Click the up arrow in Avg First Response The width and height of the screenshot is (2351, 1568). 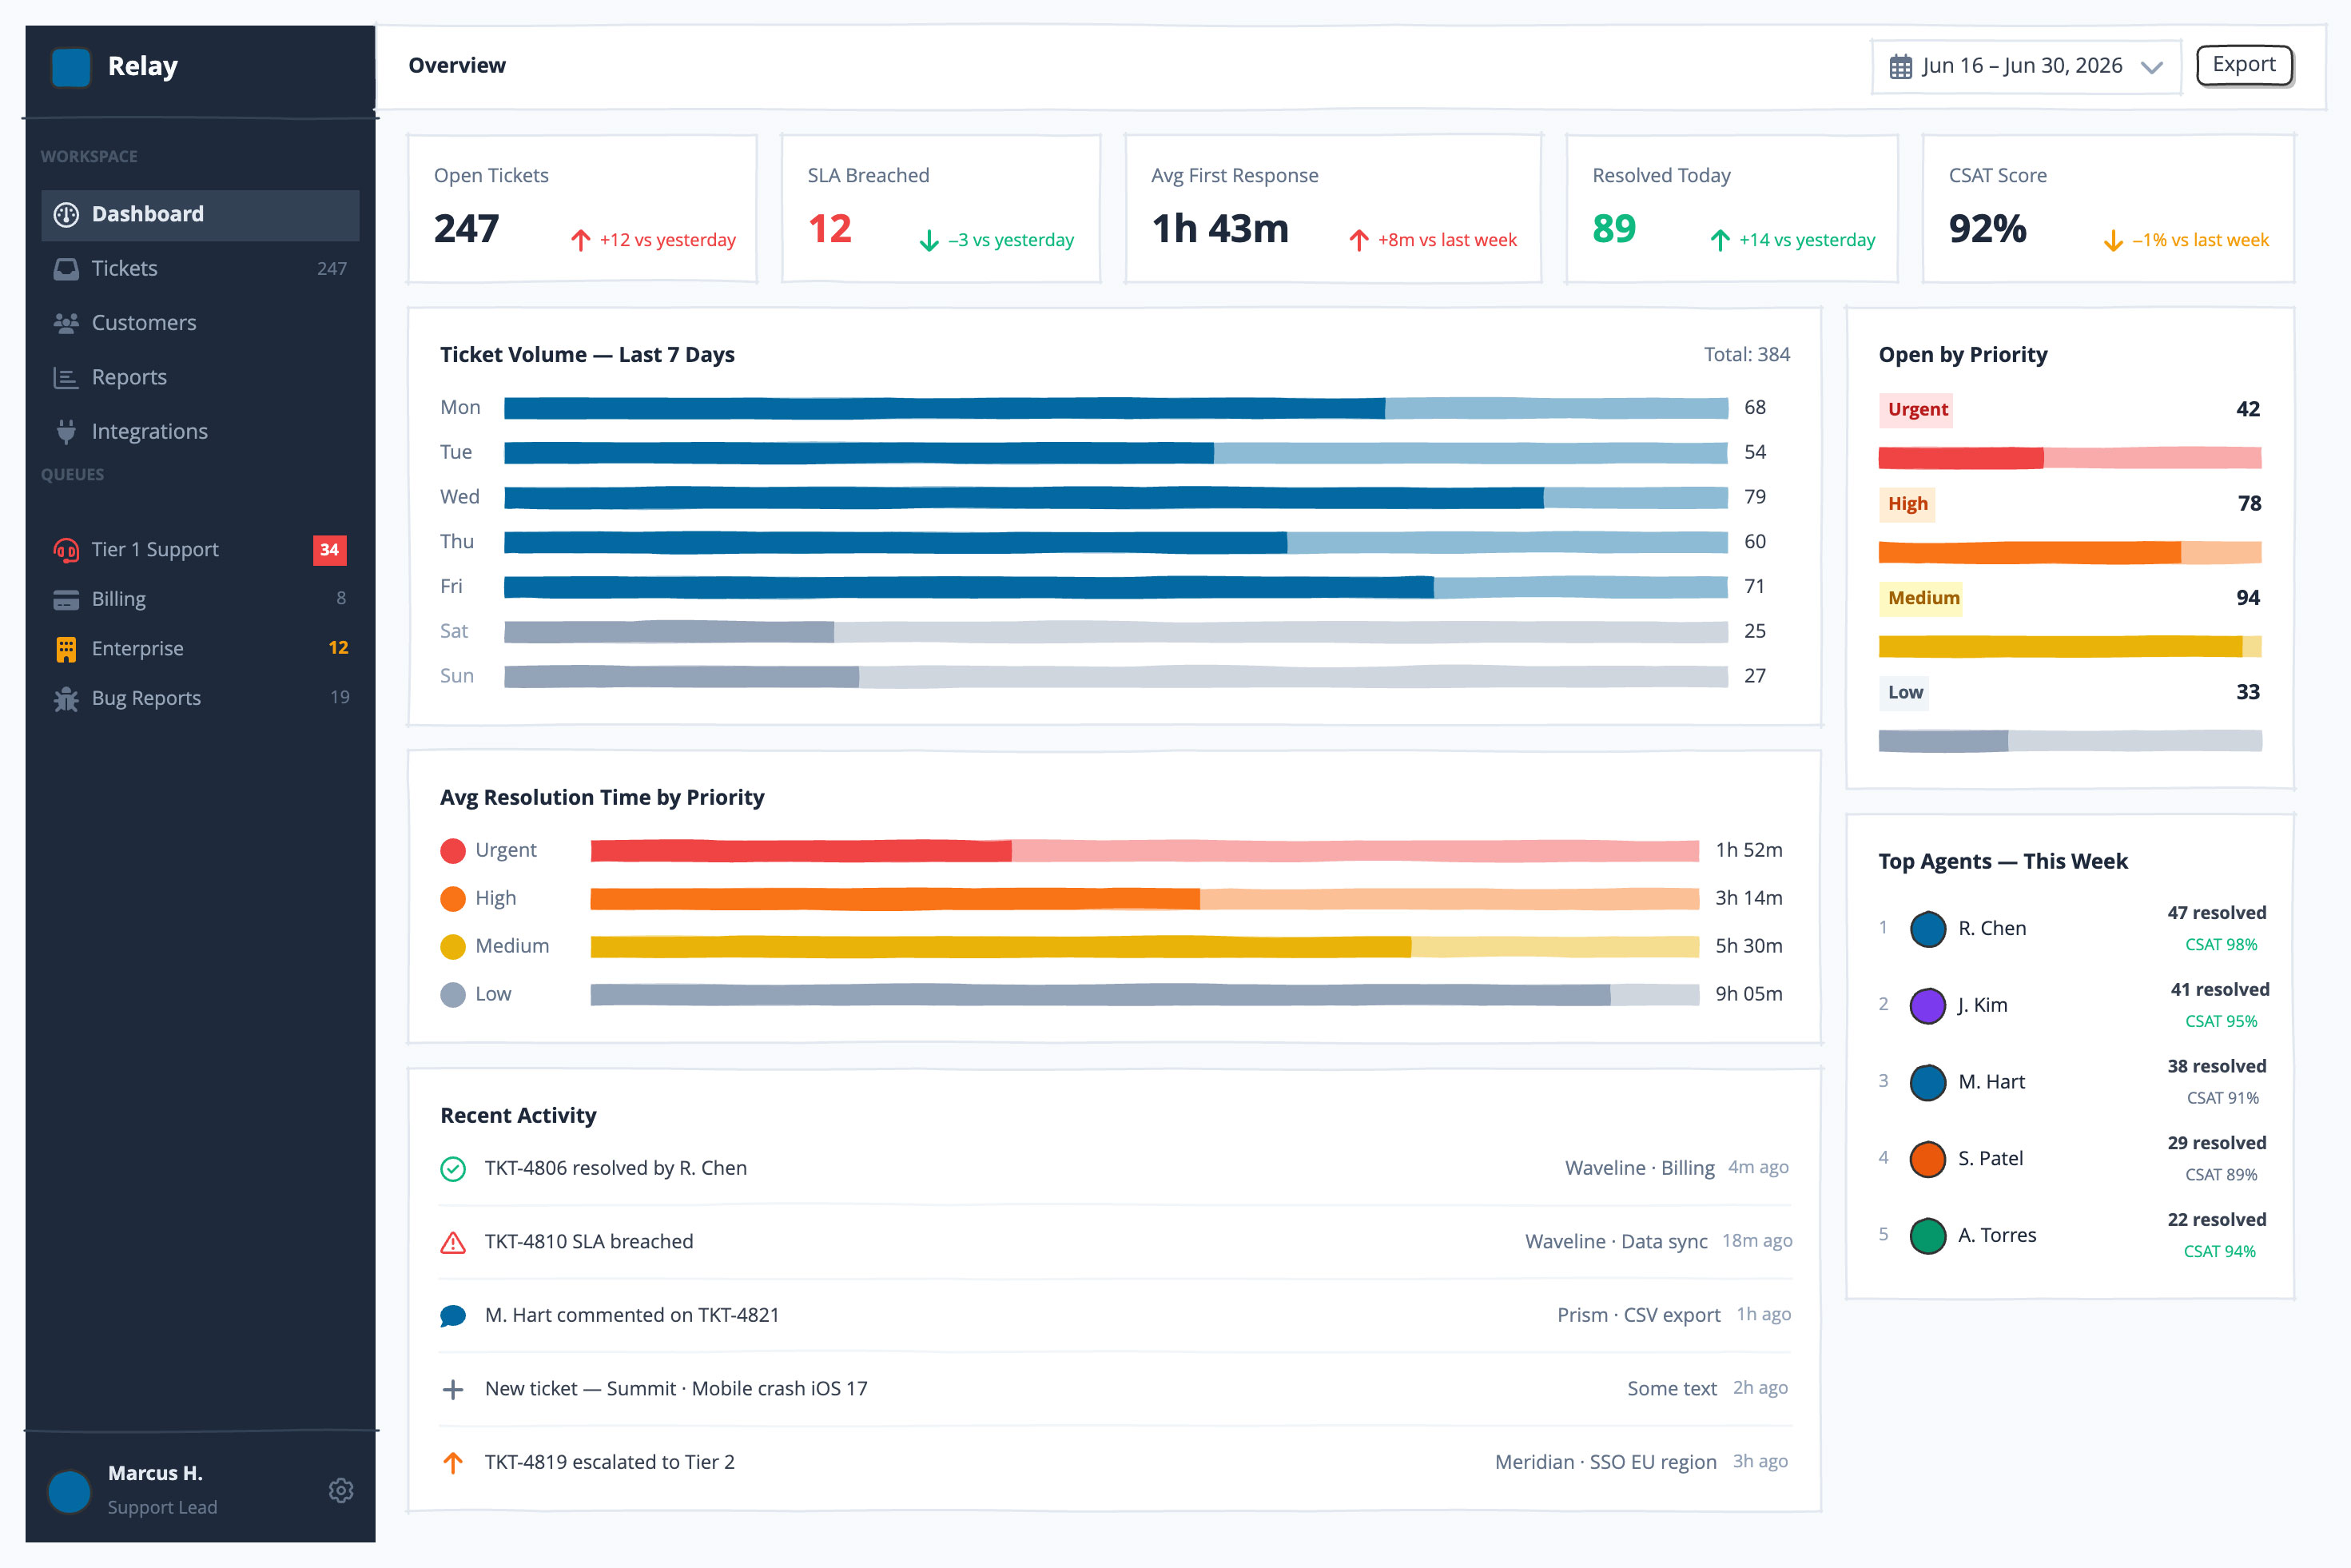(x=1358, y=240)
